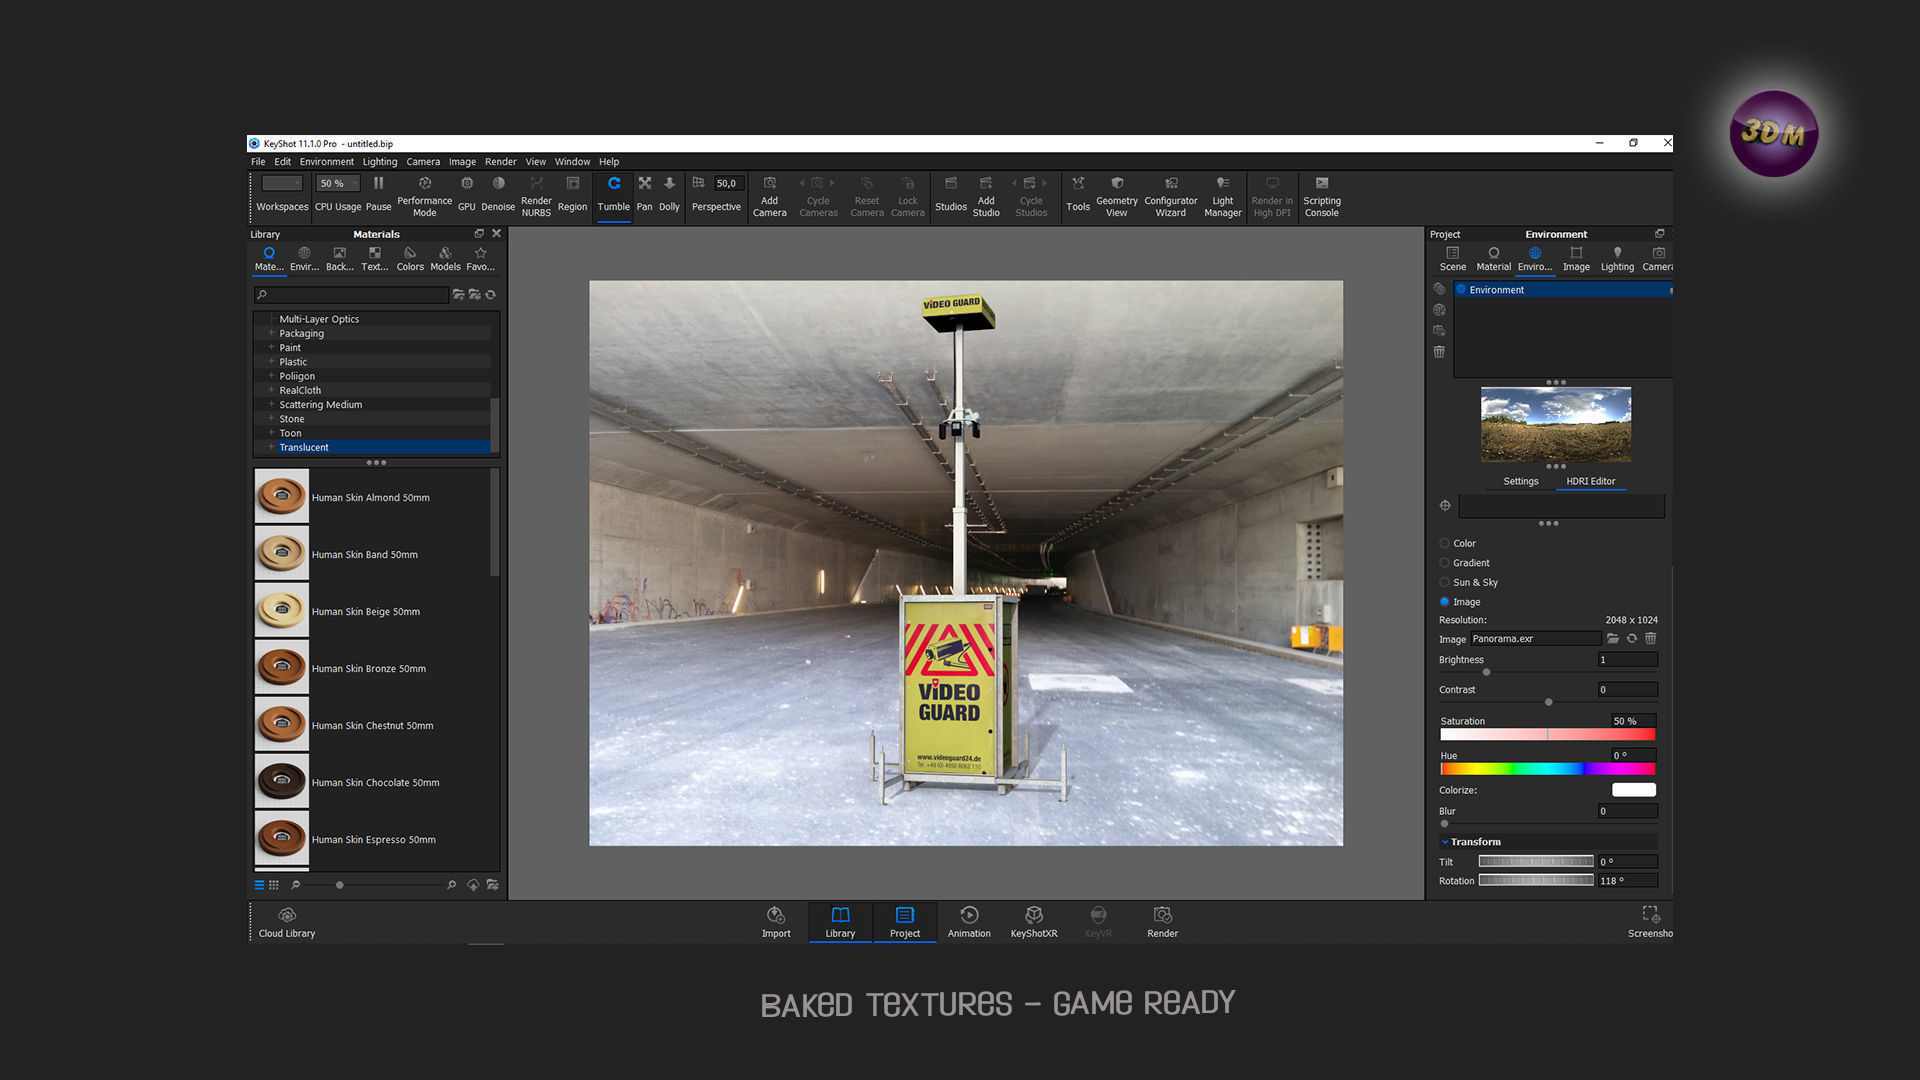This screenshot has height=1080, width=1920.
Task: Expand the Stone material category
Action: [271, 419]
